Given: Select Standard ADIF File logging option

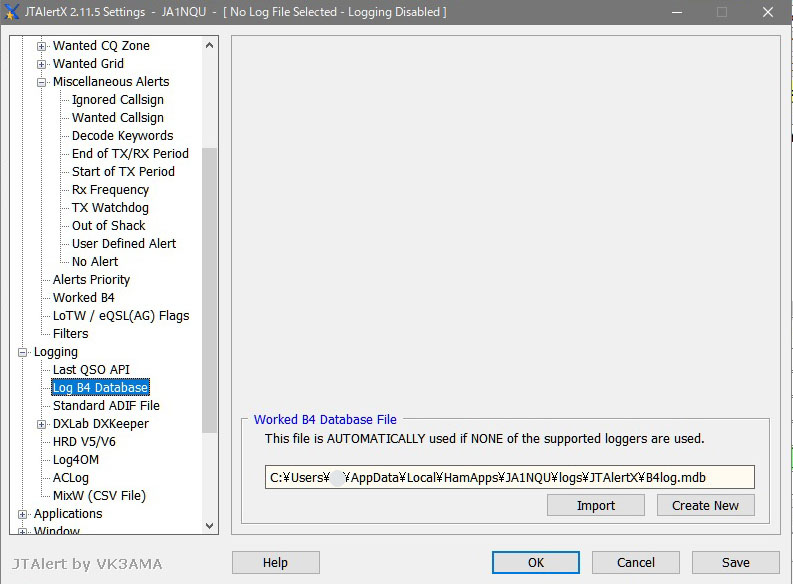Looking at the screenshot, I should [x=106, y=406].
